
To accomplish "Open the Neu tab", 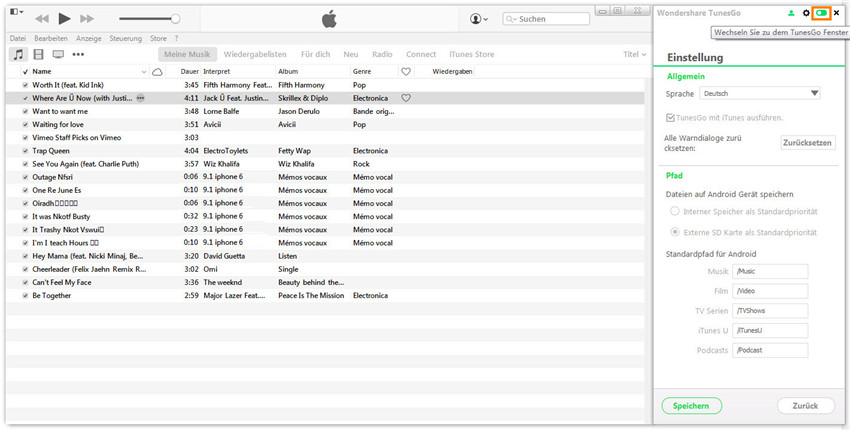I will point(351,54).
